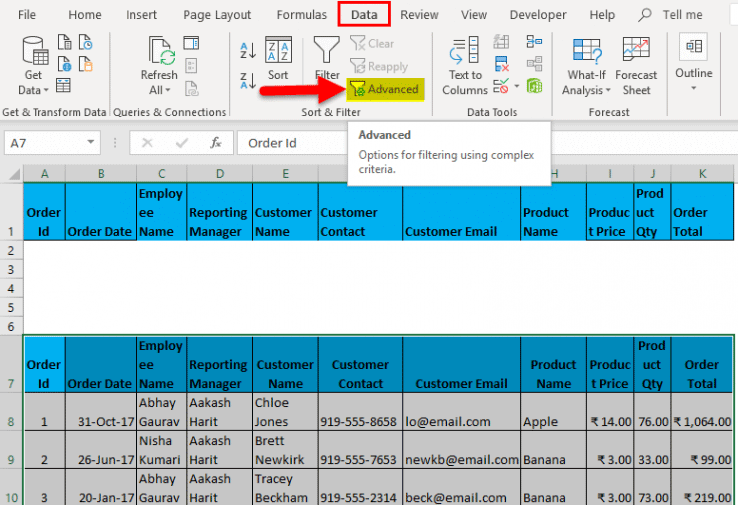Expand the Refresh All dropdown arrow

[168, 90]
